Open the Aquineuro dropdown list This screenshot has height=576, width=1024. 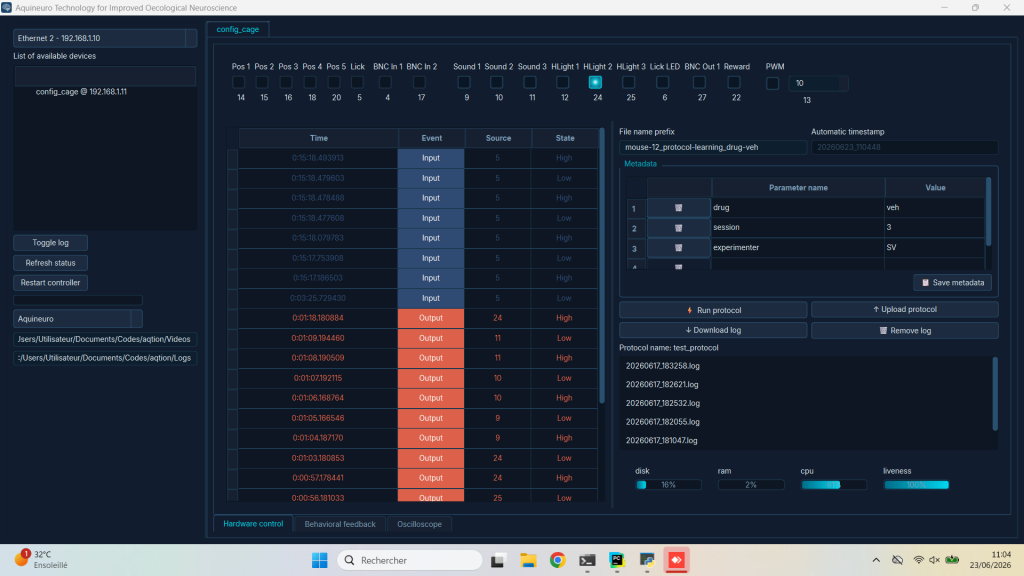[136, 319]
